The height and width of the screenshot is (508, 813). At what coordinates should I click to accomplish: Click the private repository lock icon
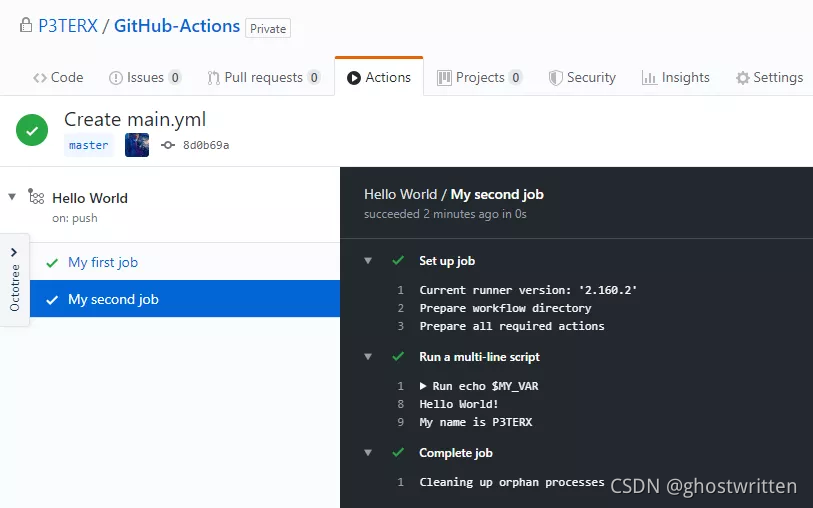25,25
